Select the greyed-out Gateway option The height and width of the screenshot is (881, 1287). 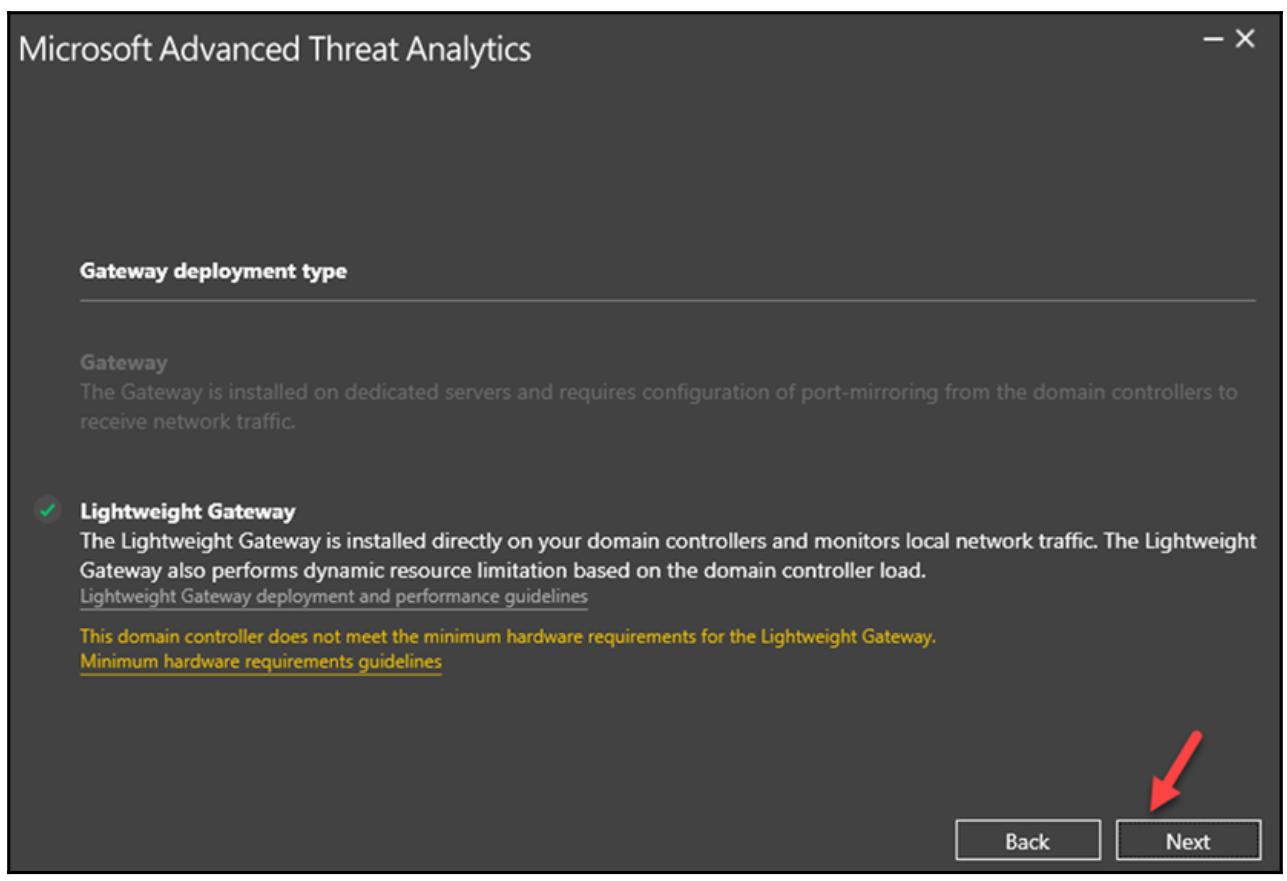pyautogui.click(x=123, y=360)
